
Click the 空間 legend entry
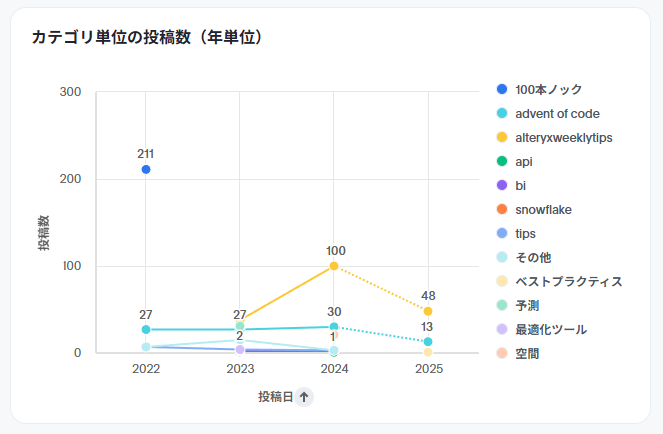point(527,354)
